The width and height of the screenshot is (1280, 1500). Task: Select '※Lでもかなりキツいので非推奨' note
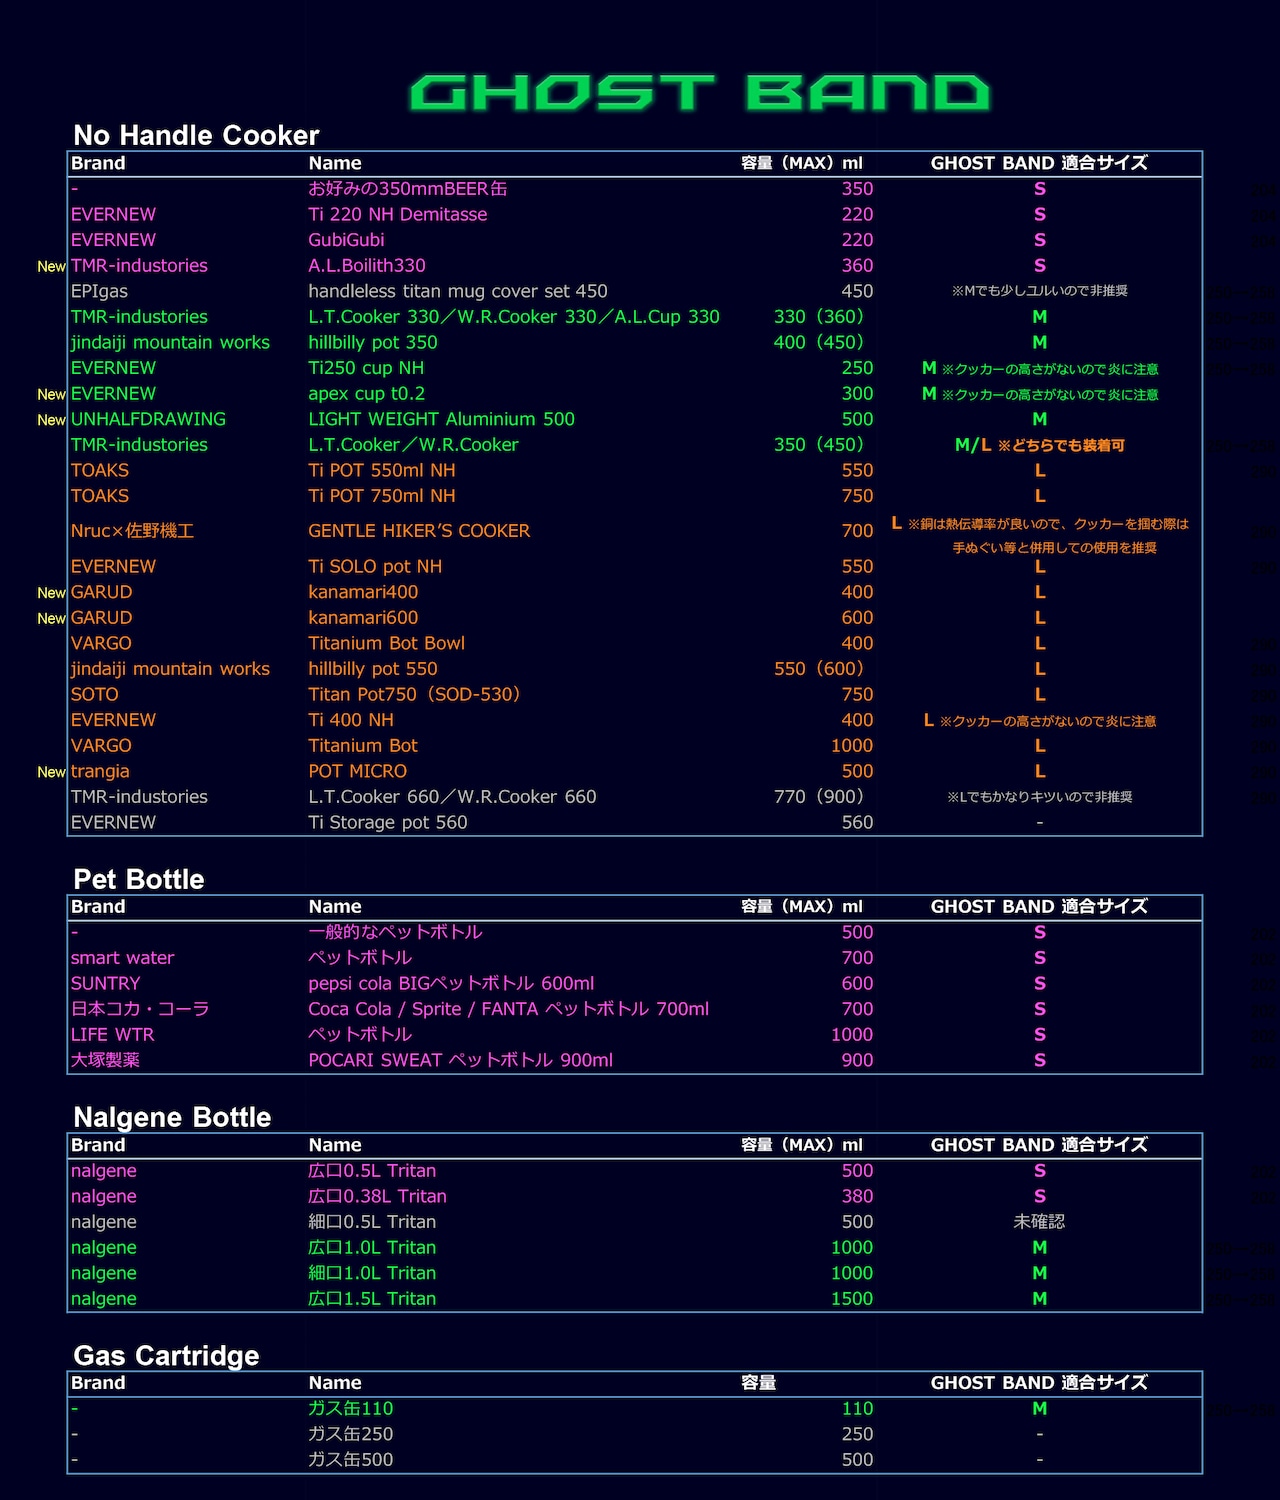[1040, 797]
